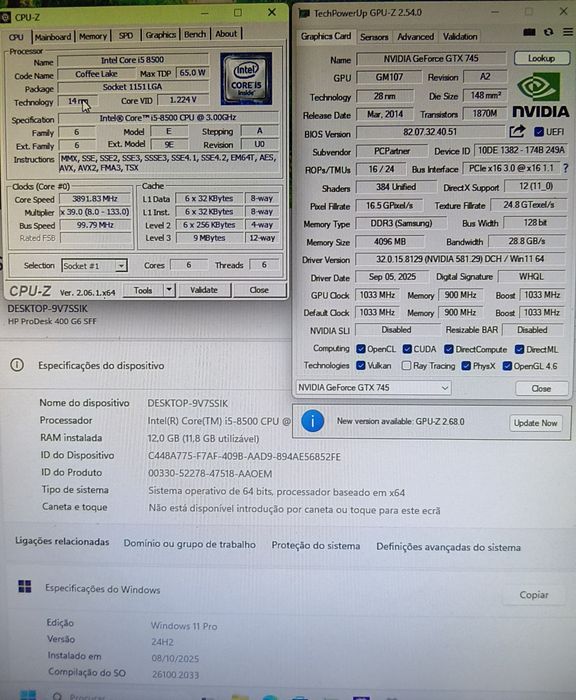The width and height of the screenshot is (576, 700).
Task: Click the device specifications info icon
Action: click(x=17, y=365)
